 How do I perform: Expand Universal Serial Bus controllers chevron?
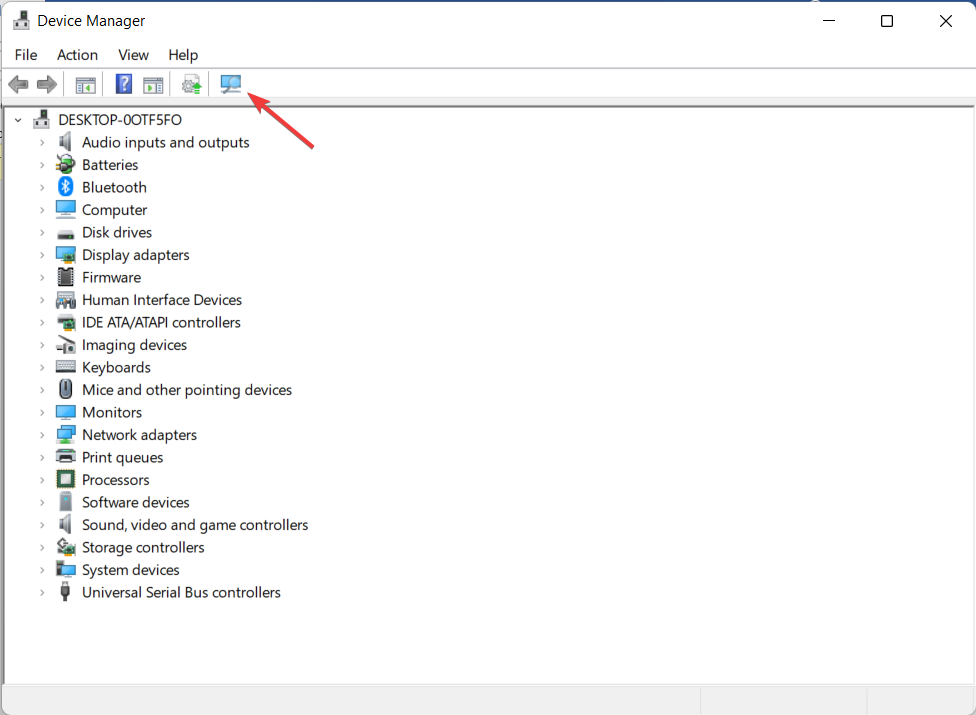click(x=42, y=592)
